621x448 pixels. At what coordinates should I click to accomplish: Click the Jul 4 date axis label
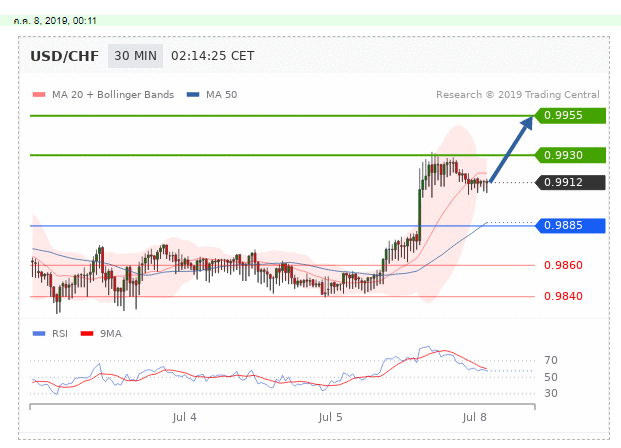pos(184,417)
